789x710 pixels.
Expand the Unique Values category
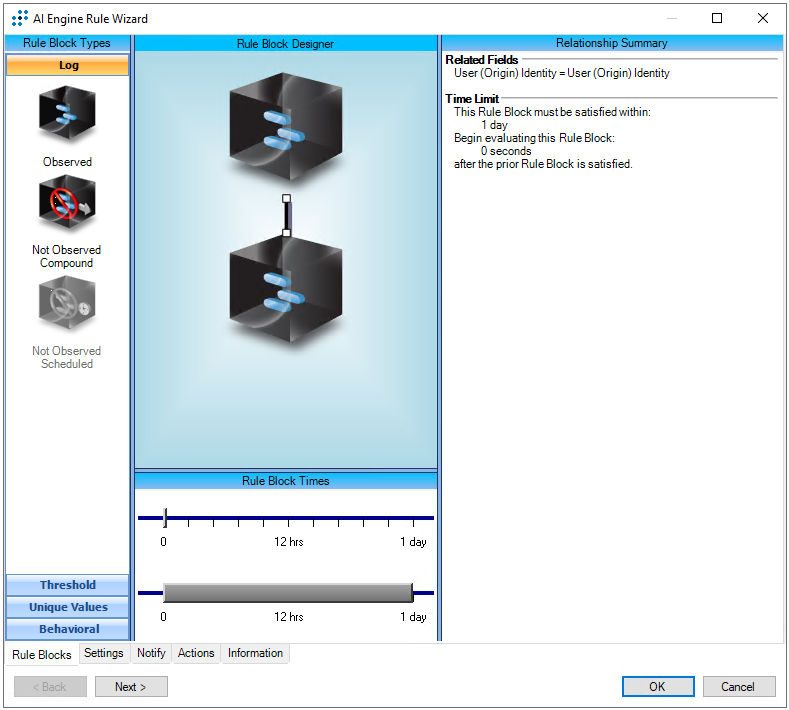[68, 607]
